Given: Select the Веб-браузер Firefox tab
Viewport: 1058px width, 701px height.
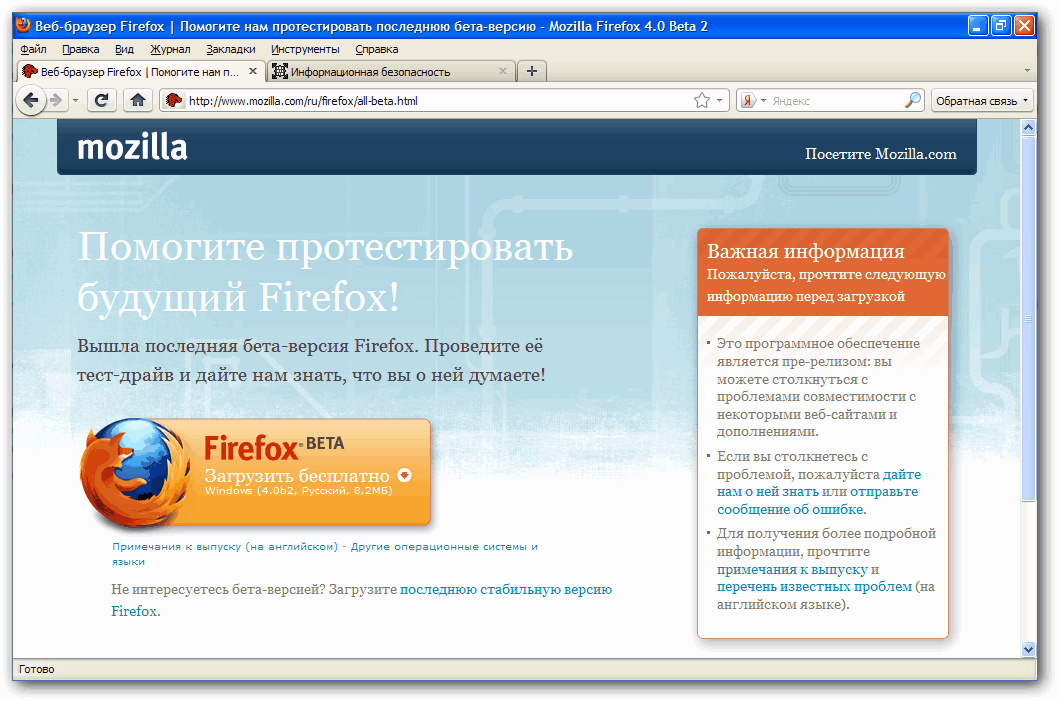Looking at the screenshot, I should pyautogui.click(x=140, y=71).
